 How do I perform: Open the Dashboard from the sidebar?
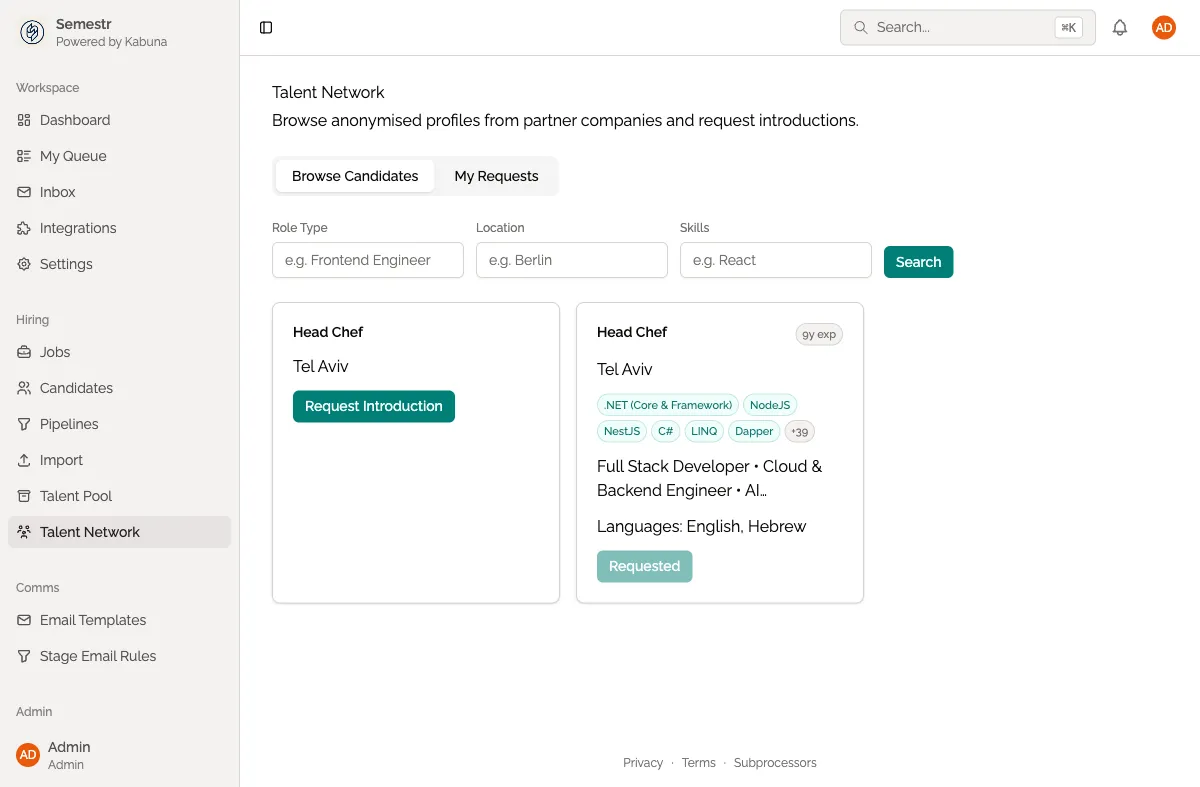click(x=74, y=120)
